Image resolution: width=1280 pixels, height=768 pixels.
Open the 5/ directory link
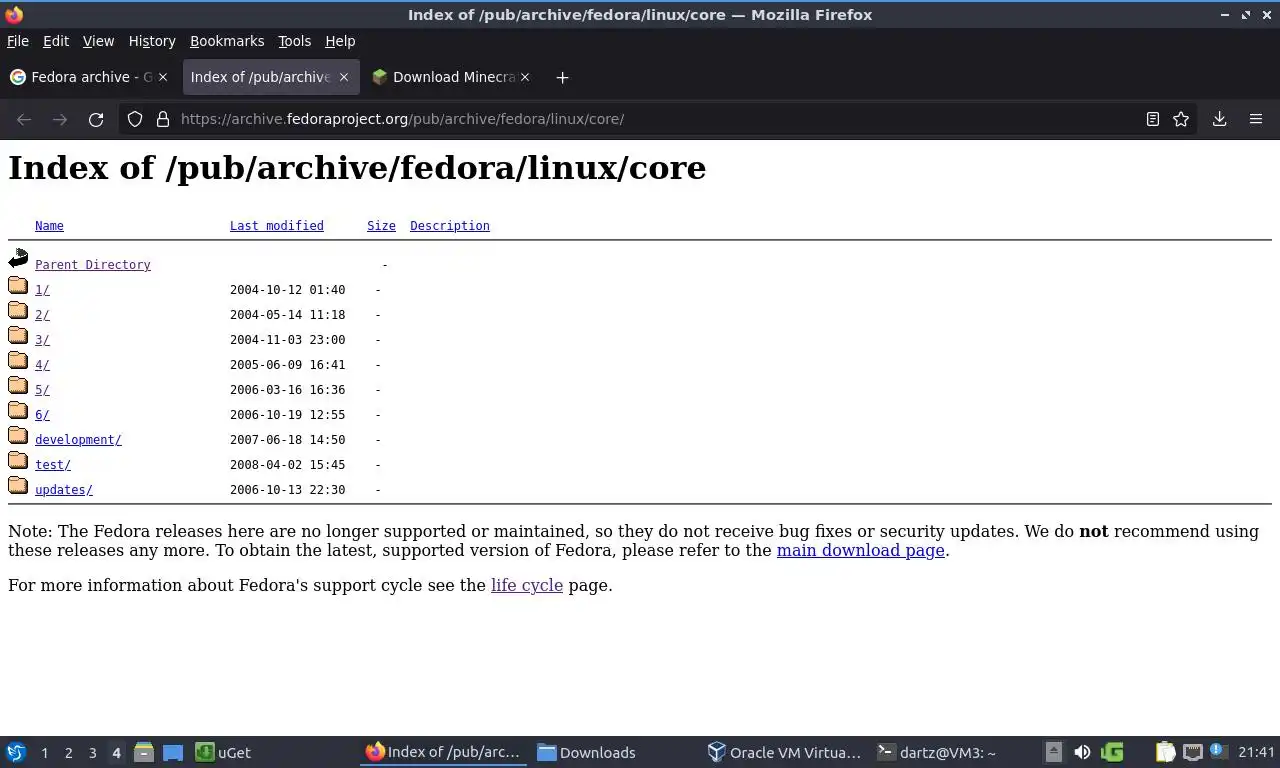coord(42,390)
